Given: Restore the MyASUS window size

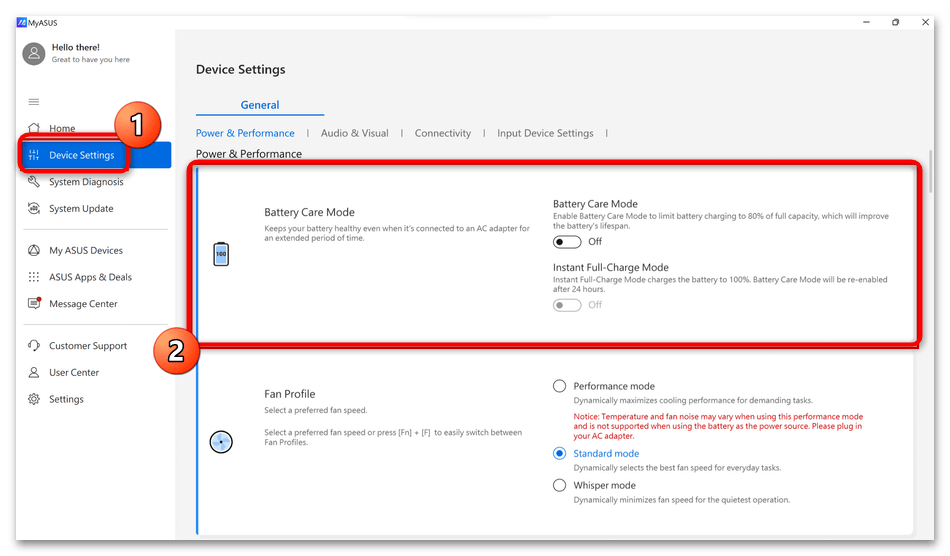Looking at the screenshot, I should point(895,22).
